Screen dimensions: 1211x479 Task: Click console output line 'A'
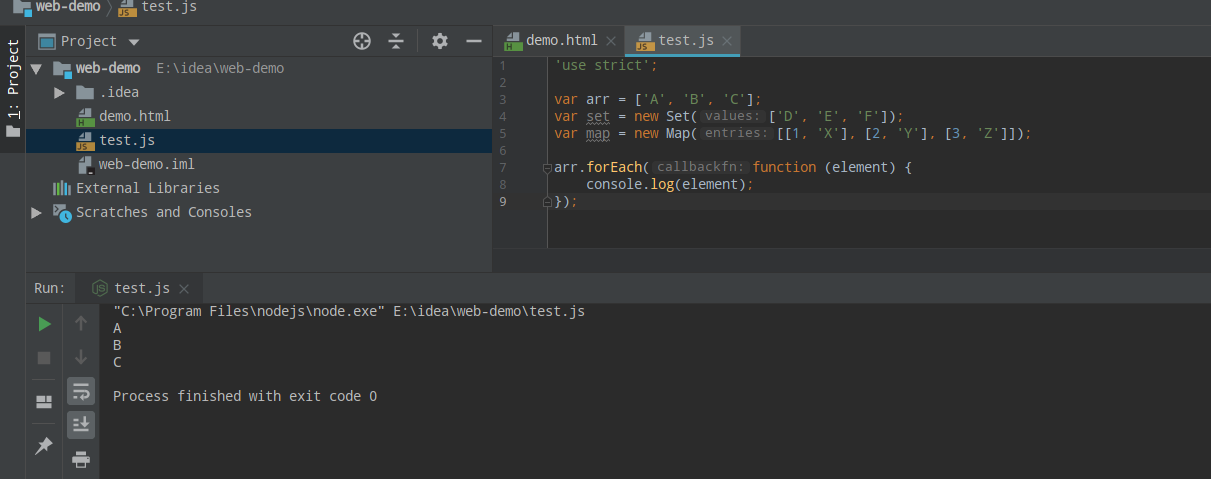tap(118, 328)
